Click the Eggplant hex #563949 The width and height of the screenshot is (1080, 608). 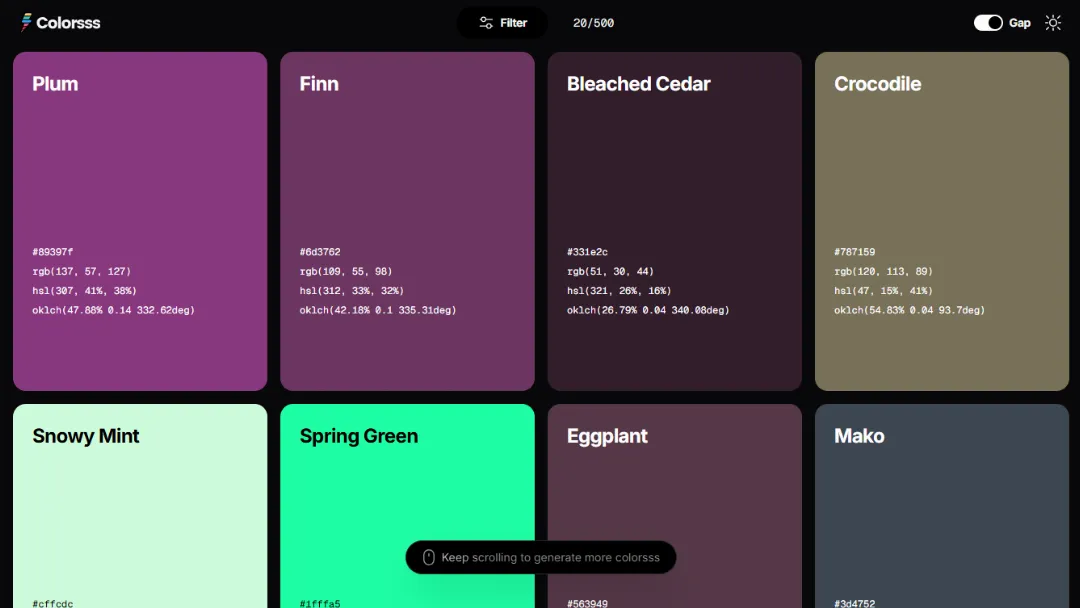click(587, 603)
